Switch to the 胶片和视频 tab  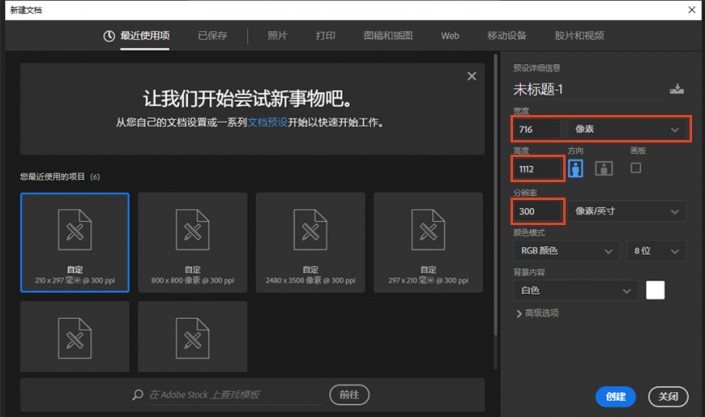point(579,36)
